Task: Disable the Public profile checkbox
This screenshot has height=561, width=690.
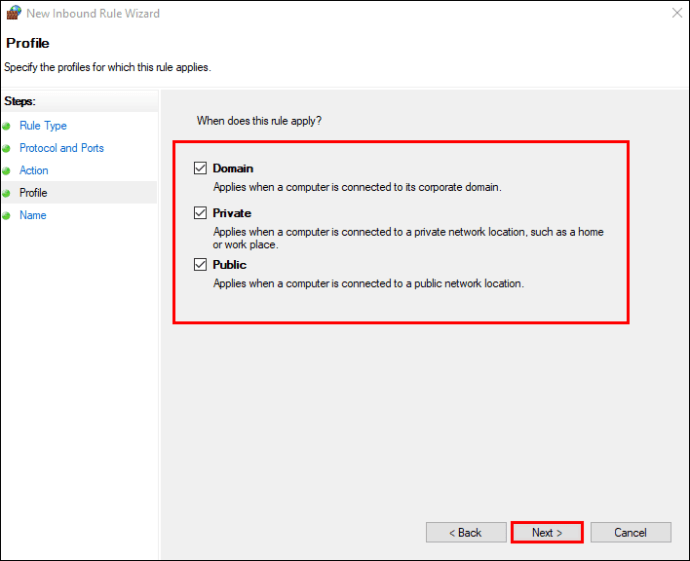Action: click(x=201, y=265)
